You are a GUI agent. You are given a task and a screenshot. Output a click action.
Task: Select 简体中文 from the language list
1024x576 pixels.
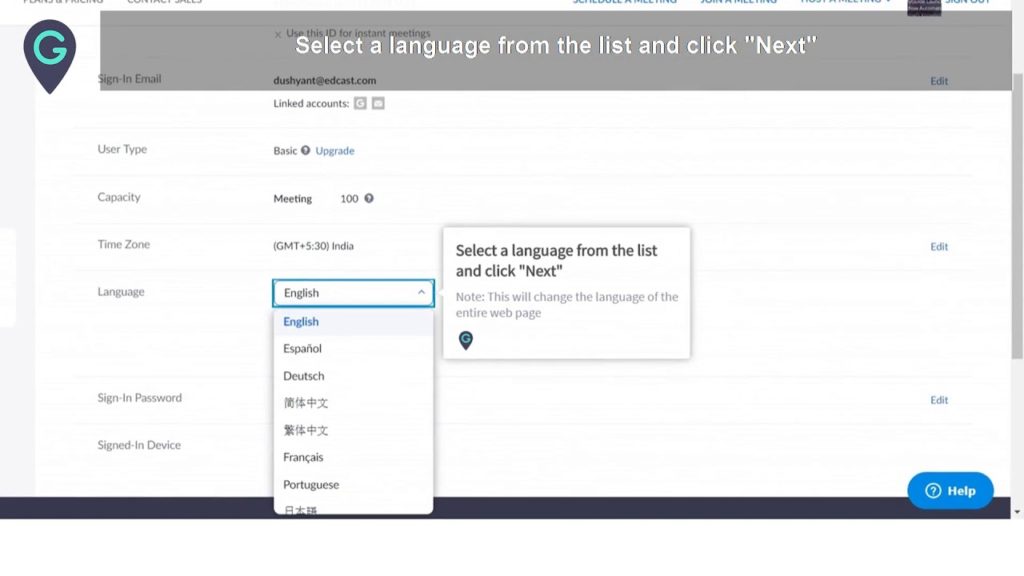pos(305,403)
